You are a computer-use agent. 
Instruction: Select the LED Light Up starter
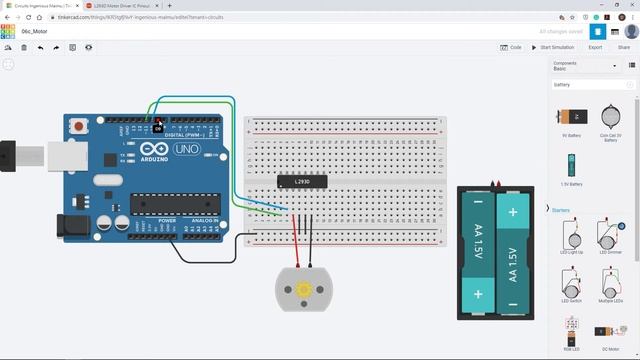coord(571,236)
